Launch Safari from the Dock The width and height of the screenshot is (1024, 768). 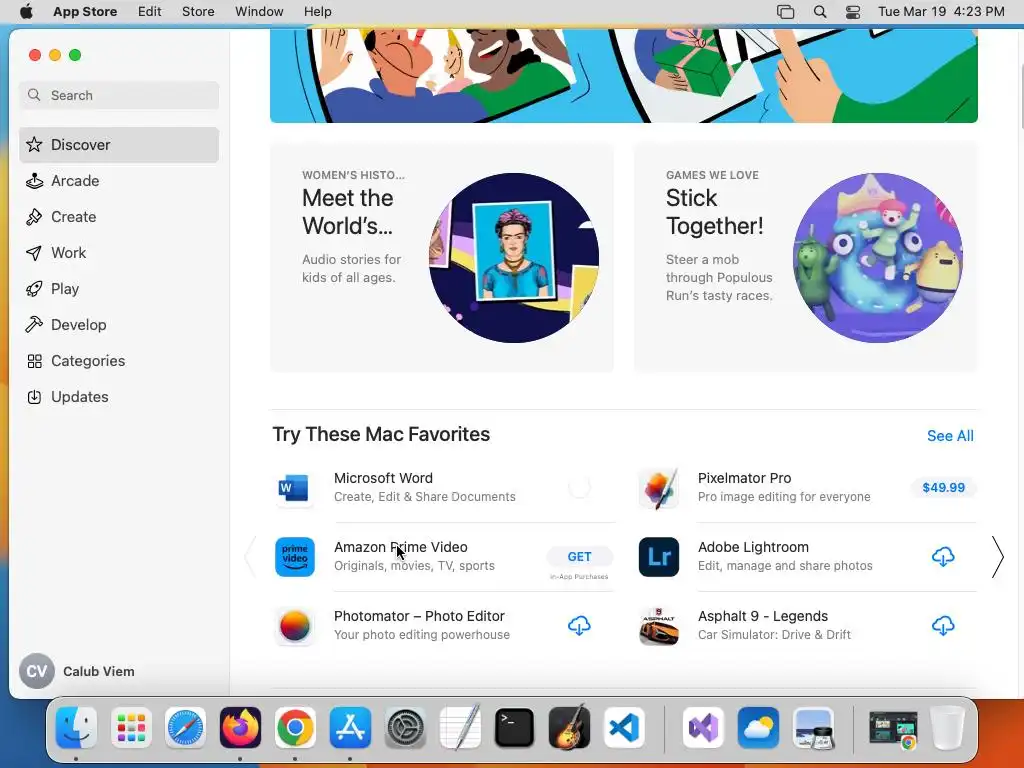(x=185, y=728)
